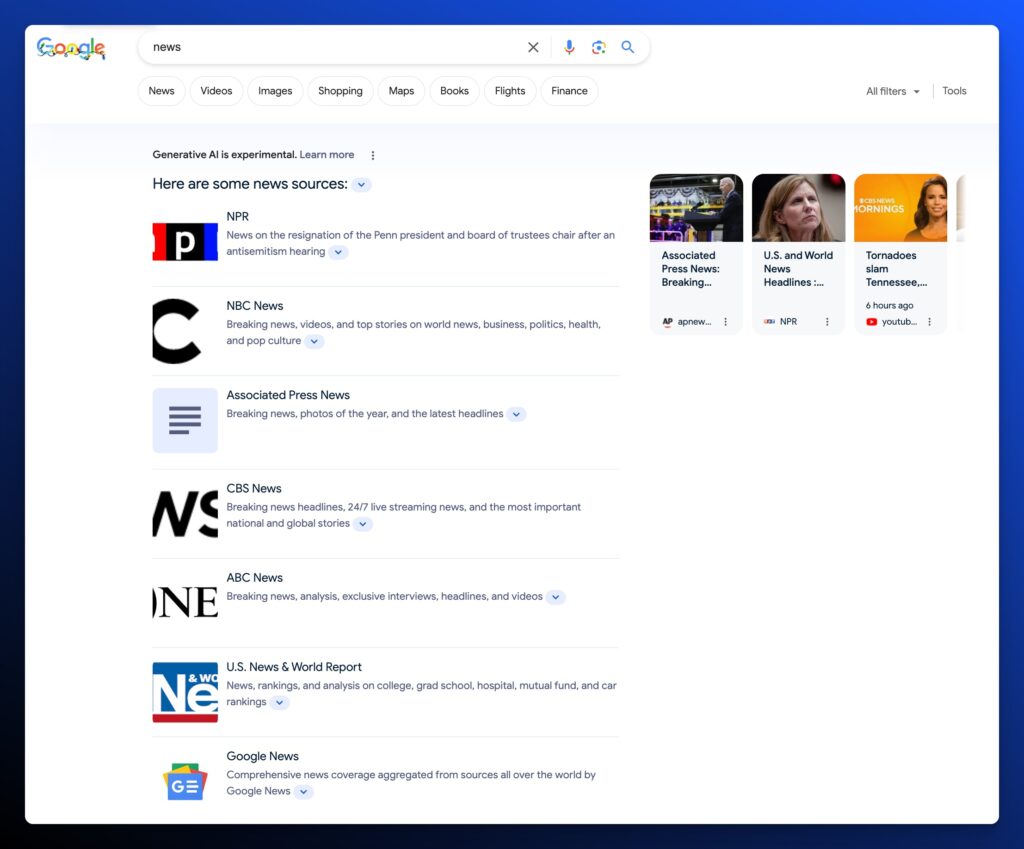
Task: Open the Google News icon thumbnail
Action: pyautogui.click(x=185, y=781)
